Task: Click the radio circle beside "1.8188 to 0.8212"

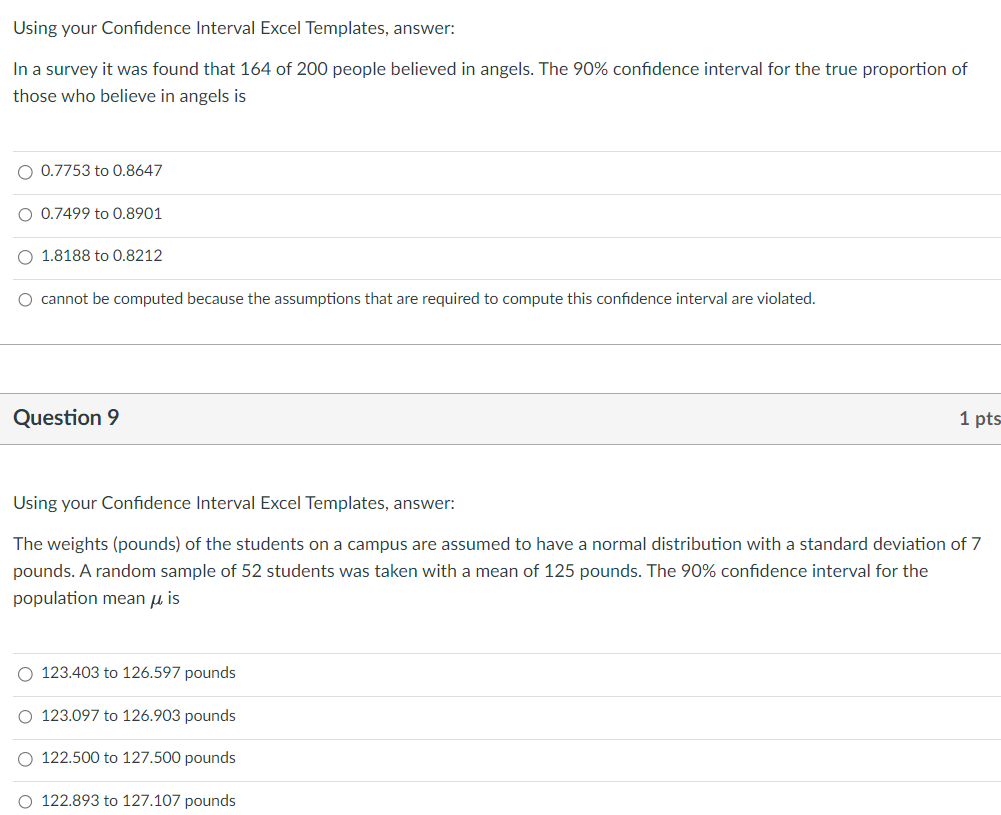Action: coord(23,256)
